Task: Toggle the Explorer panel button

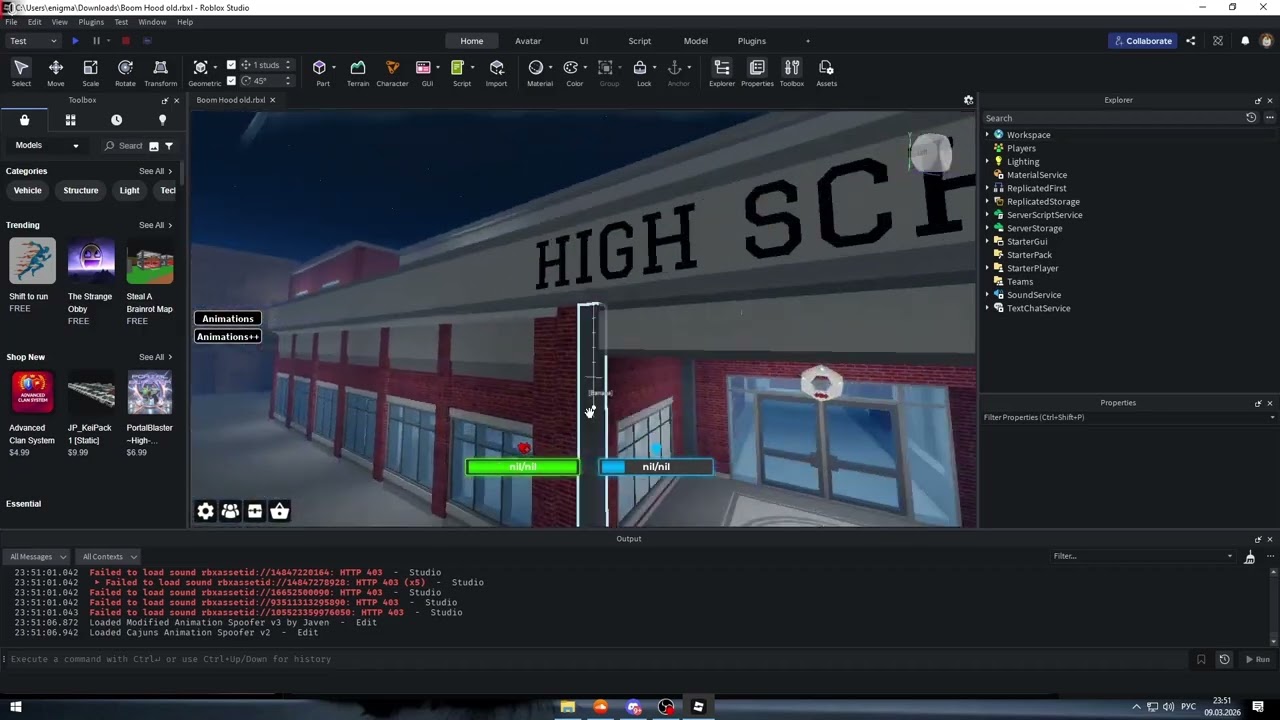Action: click(x=722, y=72)
